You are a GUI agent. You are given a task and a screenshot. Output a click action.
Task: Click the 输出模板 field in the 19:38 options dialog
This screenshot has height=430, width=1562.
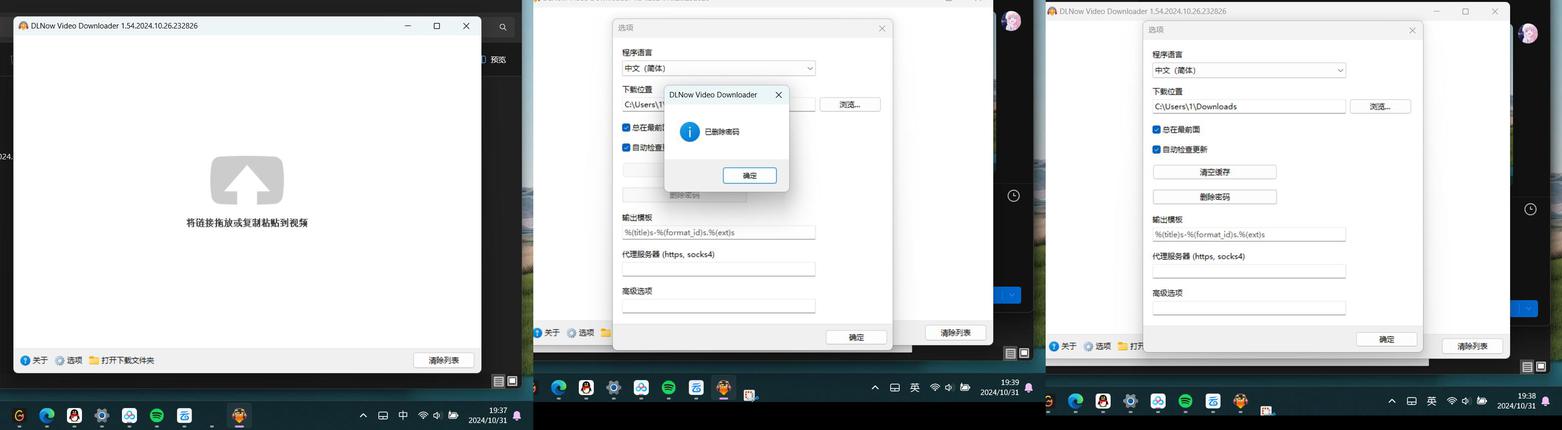[1248, 234]
